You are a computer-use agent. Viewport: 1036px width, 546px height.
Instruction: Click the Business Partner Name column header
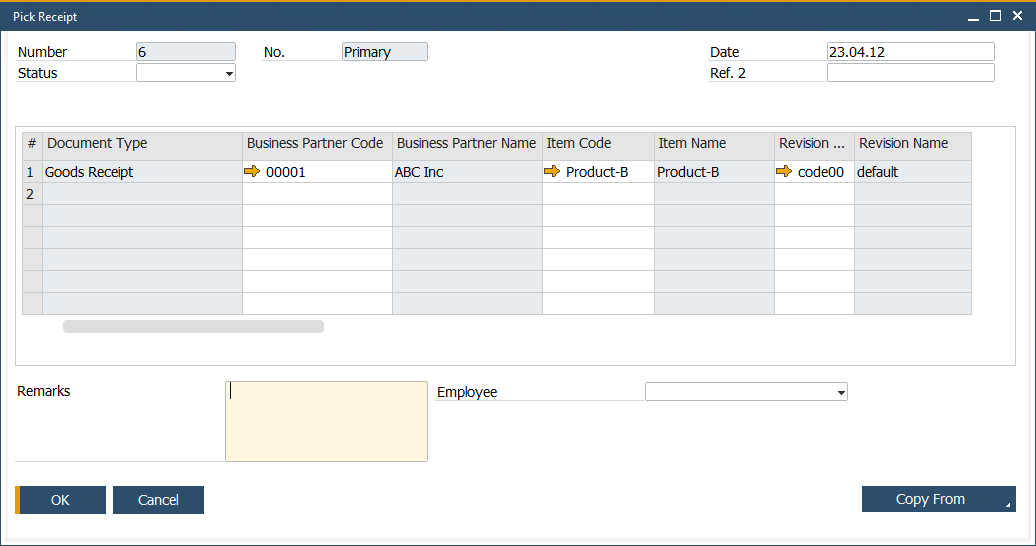467,144
